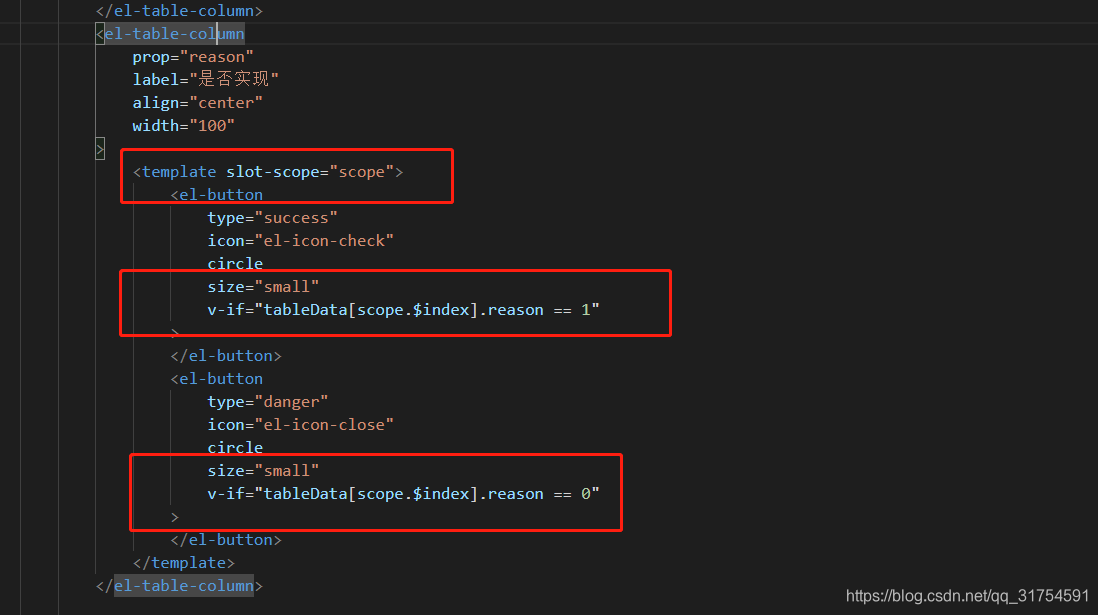This screenshot has height=615, width=1098.
Task: Click the prop="reason" attribute line
Action: [193, 57]
